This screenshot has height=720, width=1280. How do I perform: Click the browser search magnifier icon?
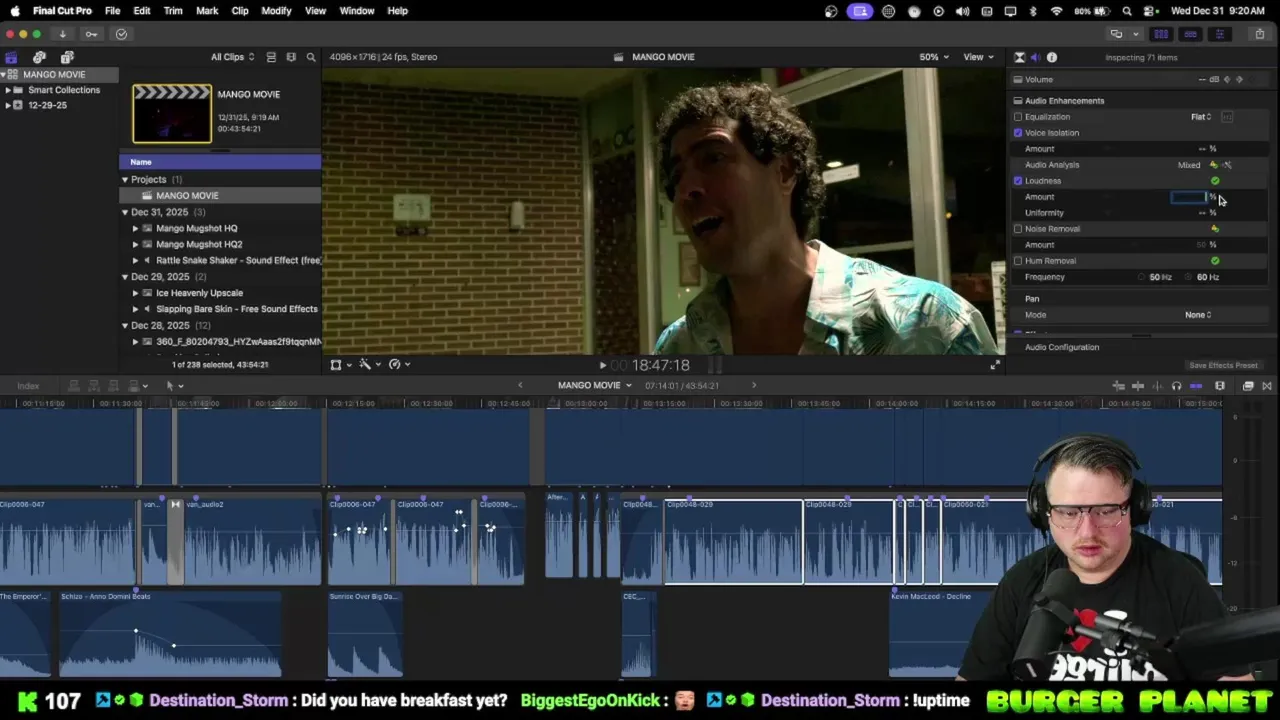(311, 57)
